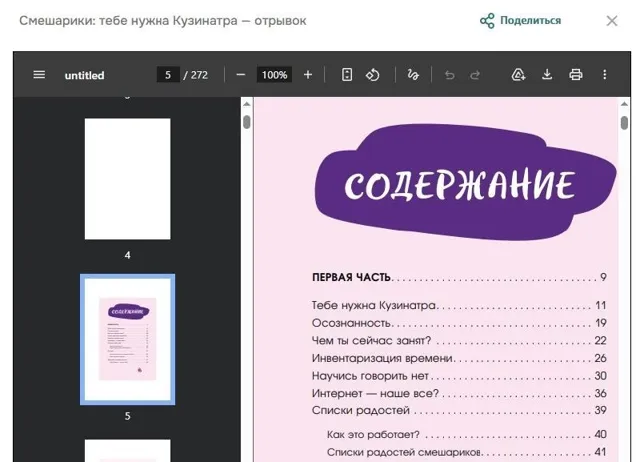Toggle the sidebar hamburger menu
The image size is (640, 462).
click(x=39, y=75)
